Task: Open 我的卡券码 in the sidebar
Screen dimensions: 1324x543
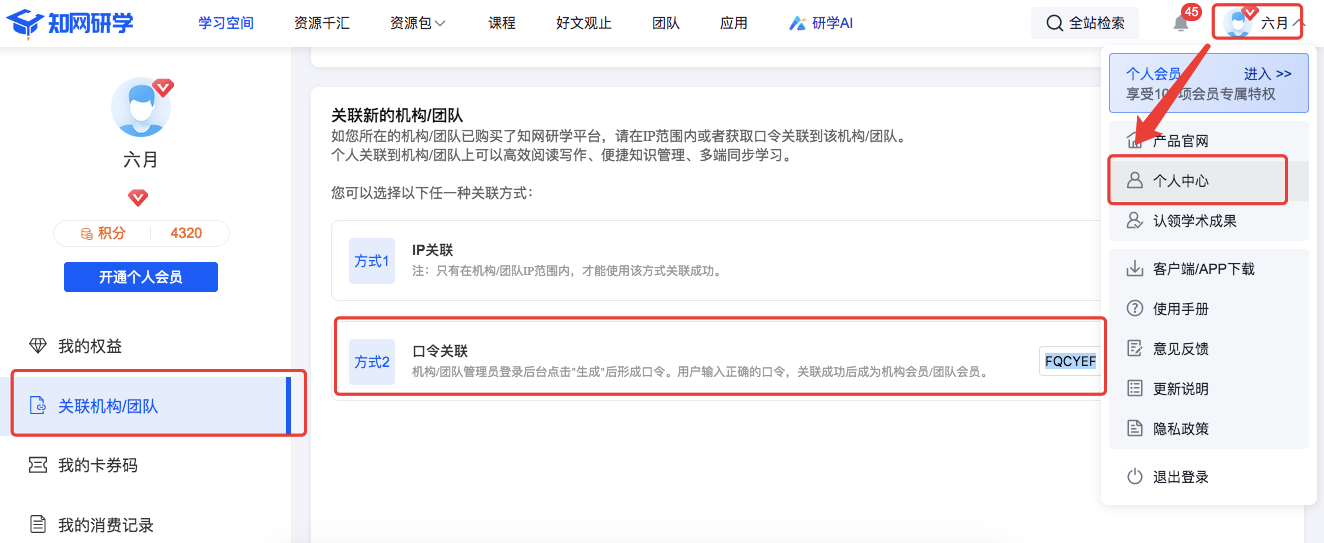Action: [x=97, y=465]
